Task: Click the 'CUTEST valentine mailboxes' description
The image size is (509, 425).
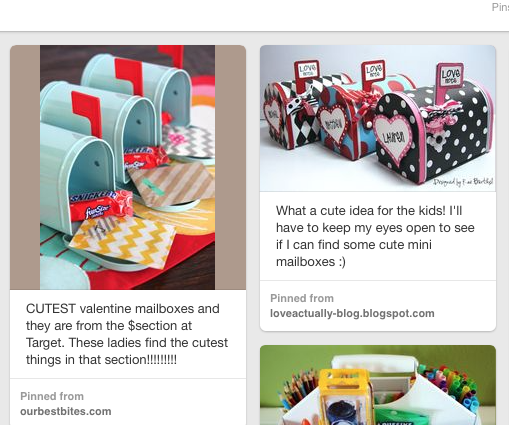Action: tap(127, 334)
